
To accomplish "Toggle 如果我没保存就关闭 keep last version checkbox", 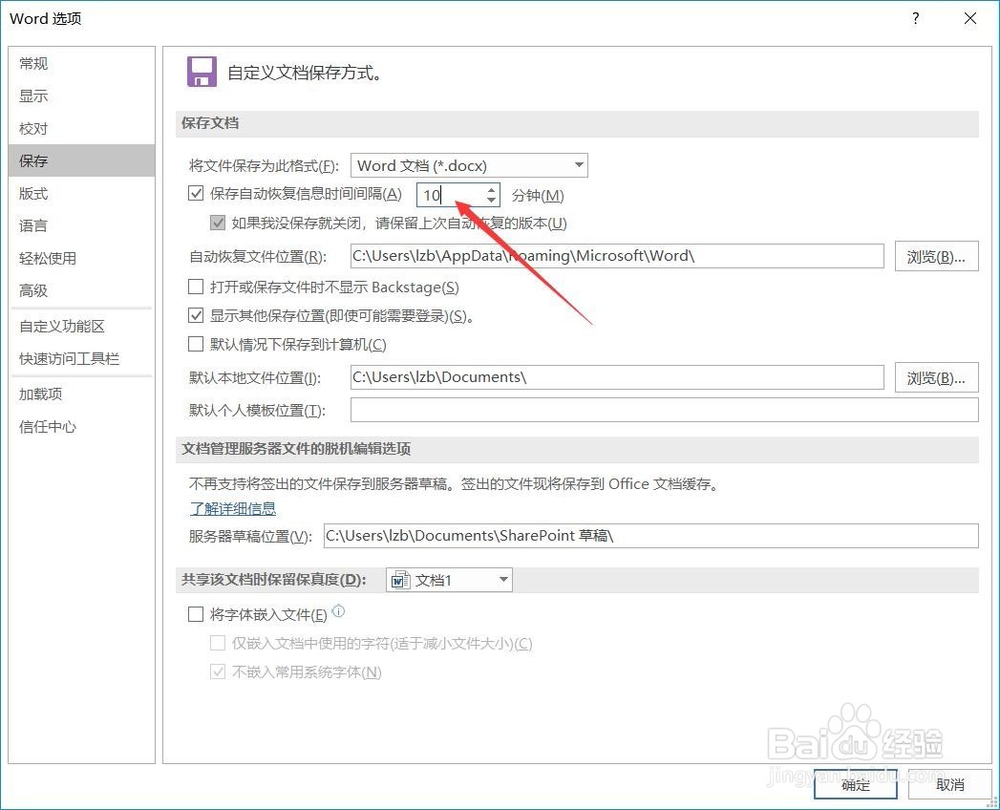I will point(217,223).
